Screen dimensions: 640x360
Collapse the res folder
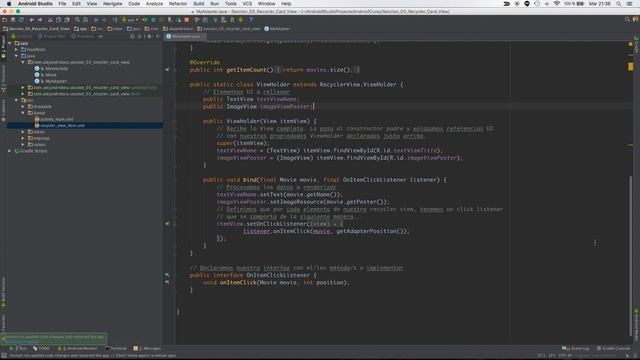16,100
